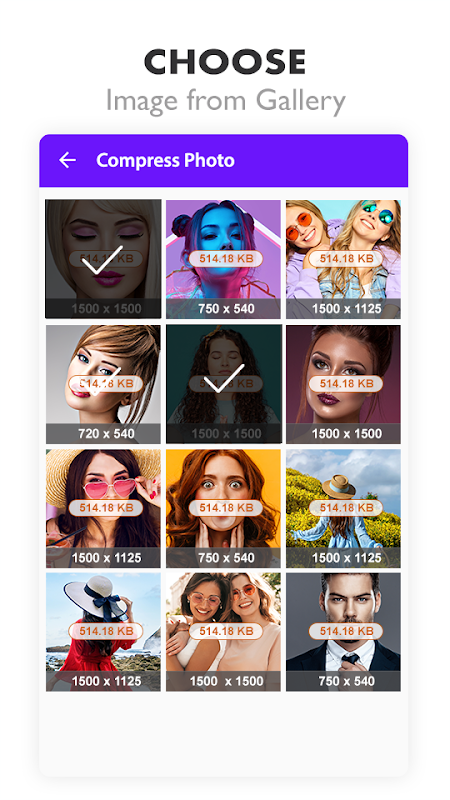This screenshot has width=450, height=800.
Task: Choose the bronze makeup woman portrait
Action: click(343, 384)
